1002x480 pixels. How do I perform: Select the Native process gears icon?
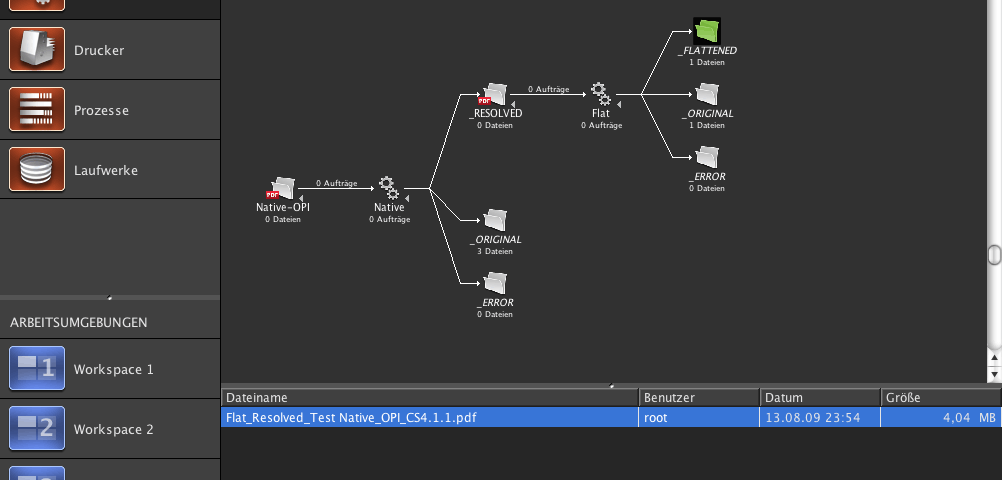coord(389,188)
